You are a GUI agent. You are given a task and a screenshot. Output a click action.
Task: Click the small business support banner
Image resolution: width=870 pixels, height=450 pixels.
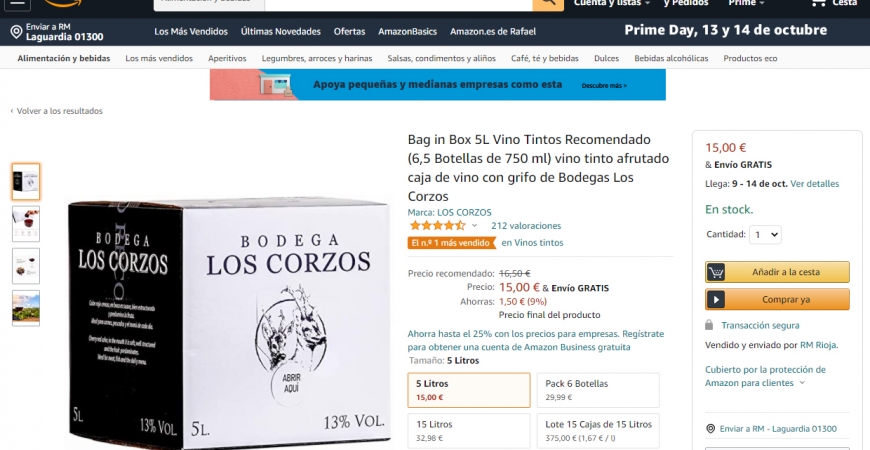[x=438, y=85]
